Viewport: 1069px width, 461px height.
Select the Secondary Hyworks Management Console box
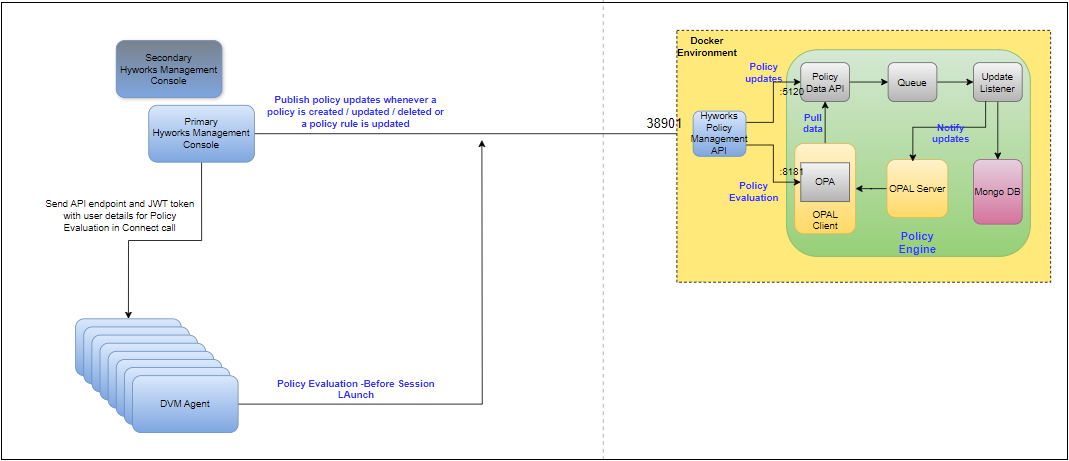coord(168,69)
